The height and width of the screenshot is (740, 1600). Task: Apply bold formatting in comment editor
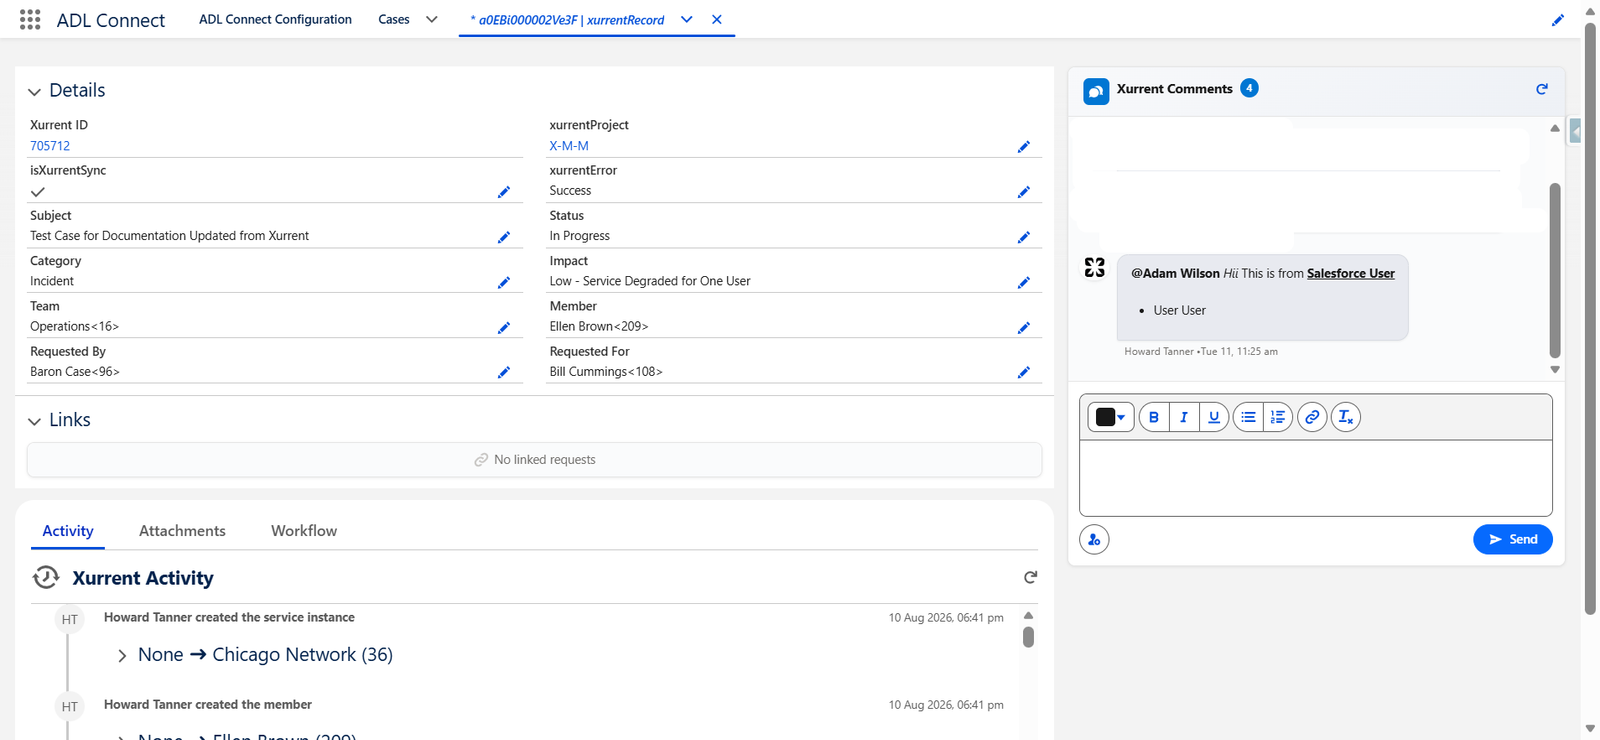click(1154, 417)
